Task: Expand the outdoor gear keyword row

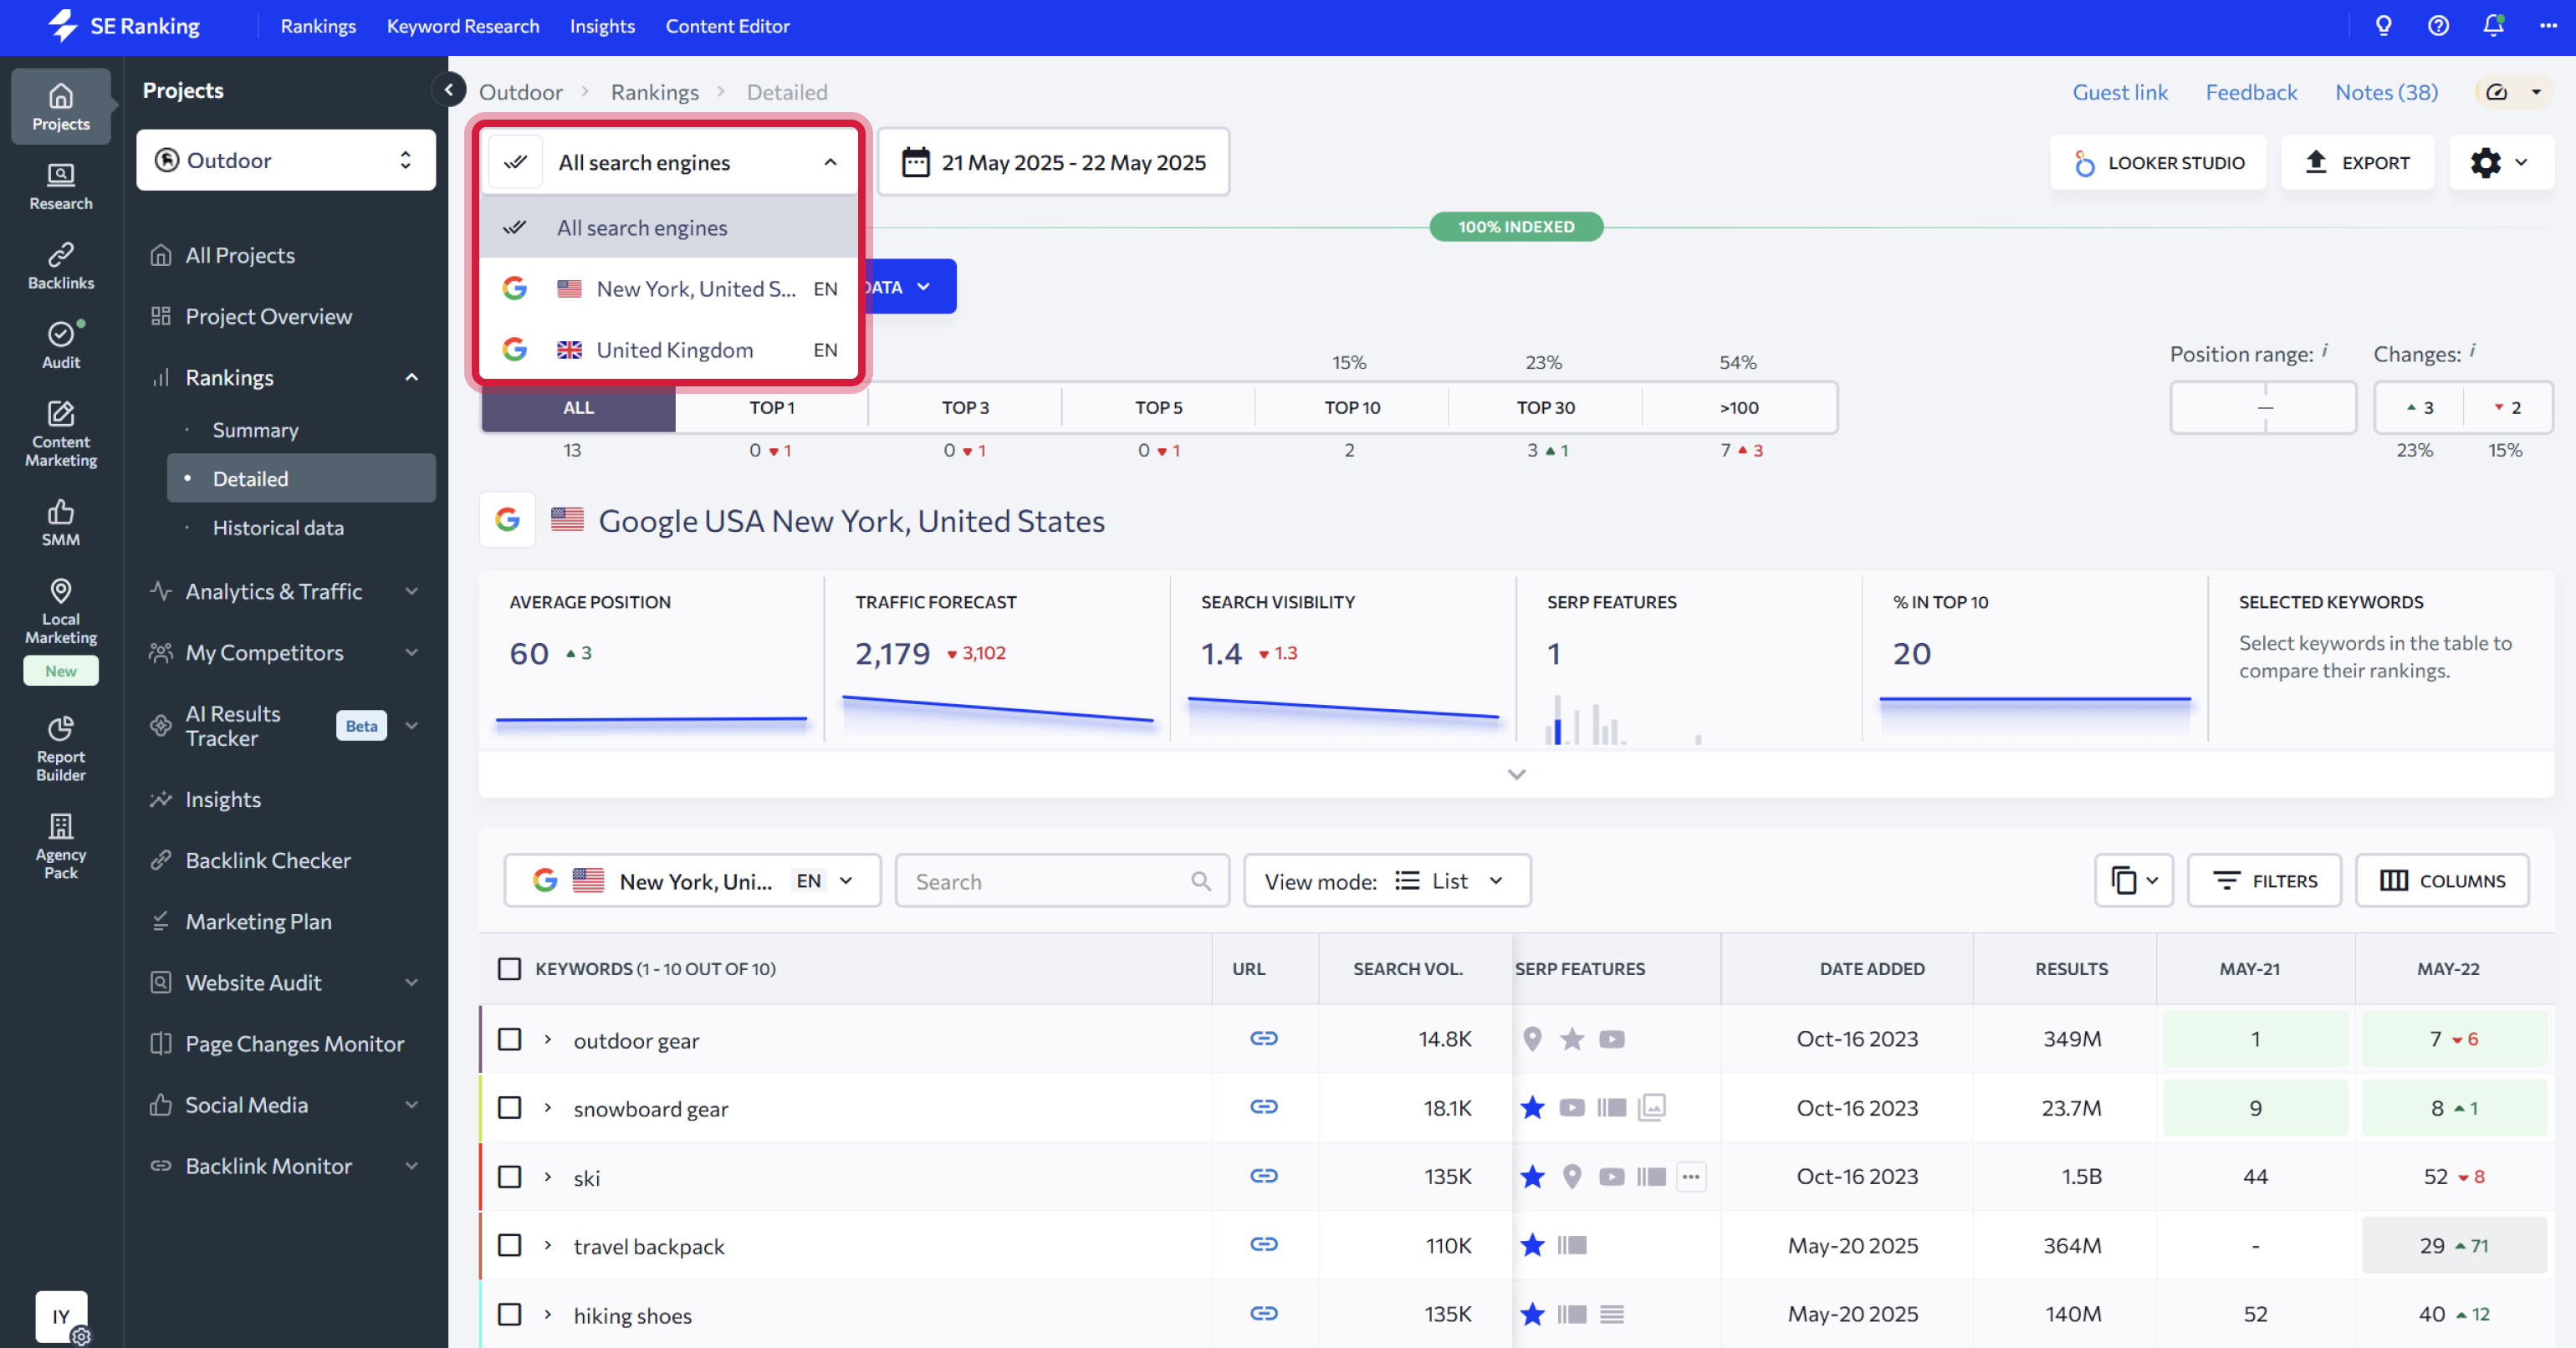Action: (547, 1040)
